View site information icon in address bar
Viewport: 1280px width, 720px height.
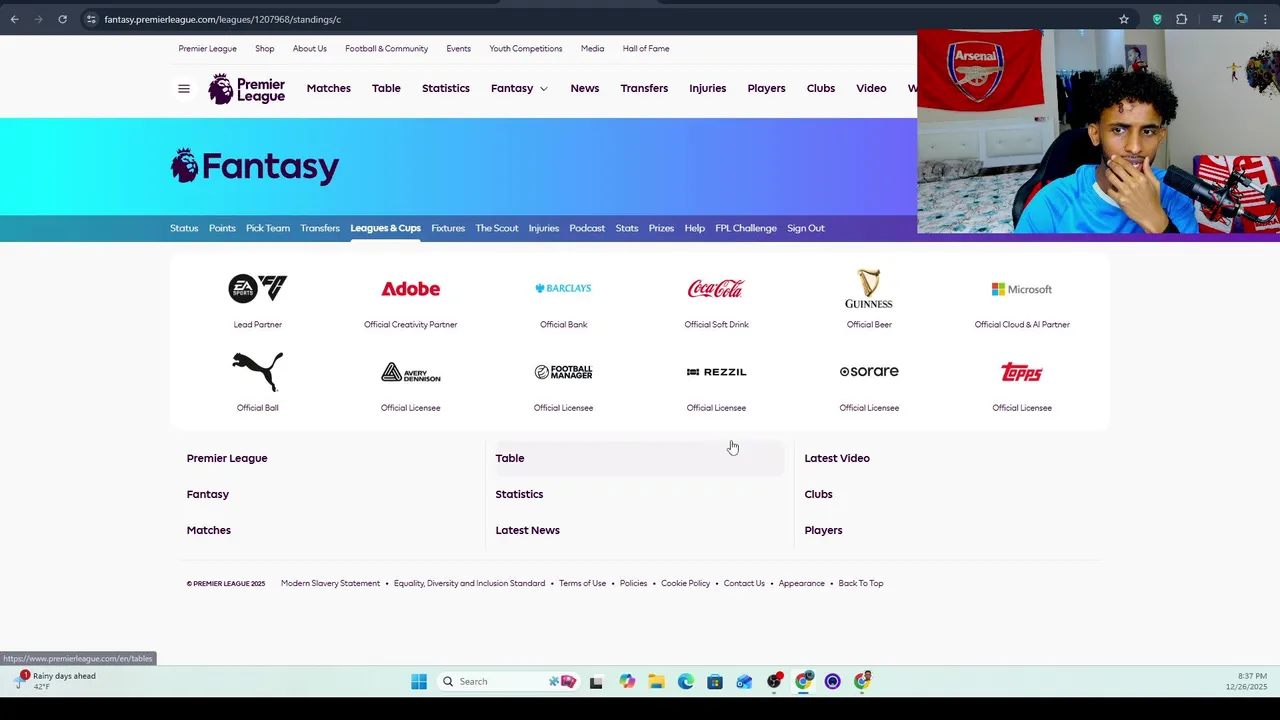click(x=91, y=19)
